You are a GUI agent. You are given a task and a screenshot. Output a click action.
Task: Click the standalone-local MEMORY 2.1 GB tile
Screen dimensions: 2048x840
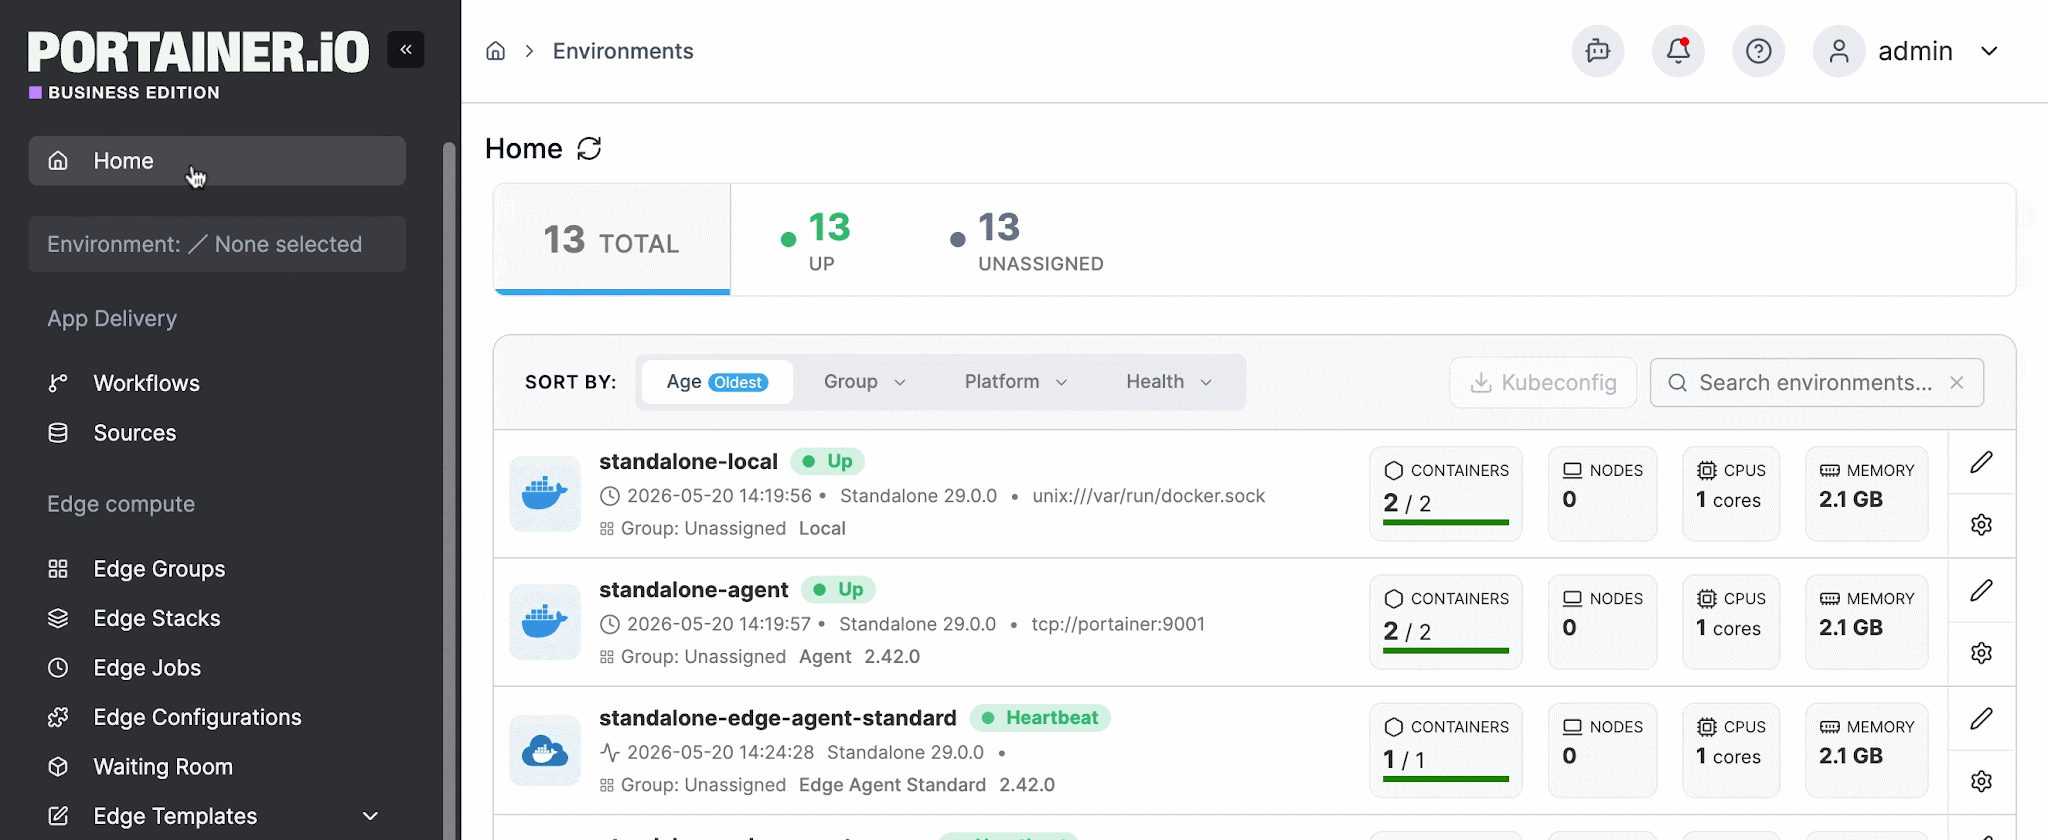tap(1867, 494)
